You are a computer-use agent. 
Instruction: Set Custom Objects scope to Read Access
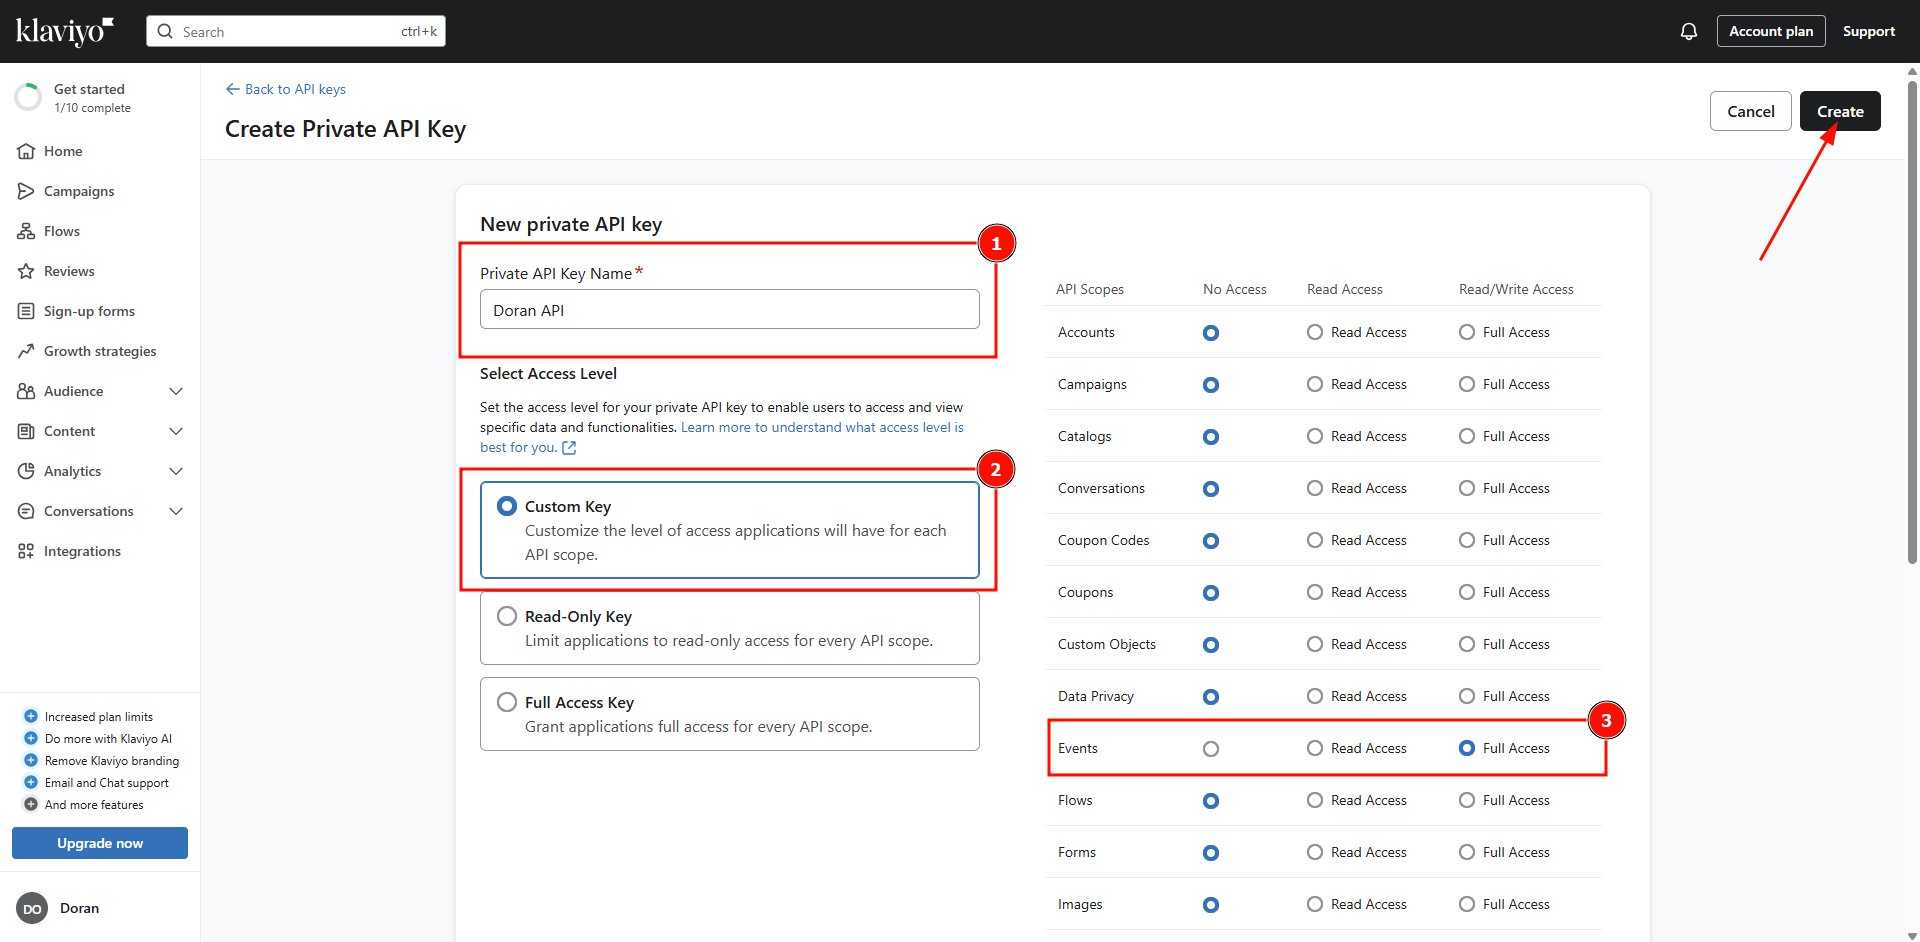pyautogui.click(x=1315, y=644)
